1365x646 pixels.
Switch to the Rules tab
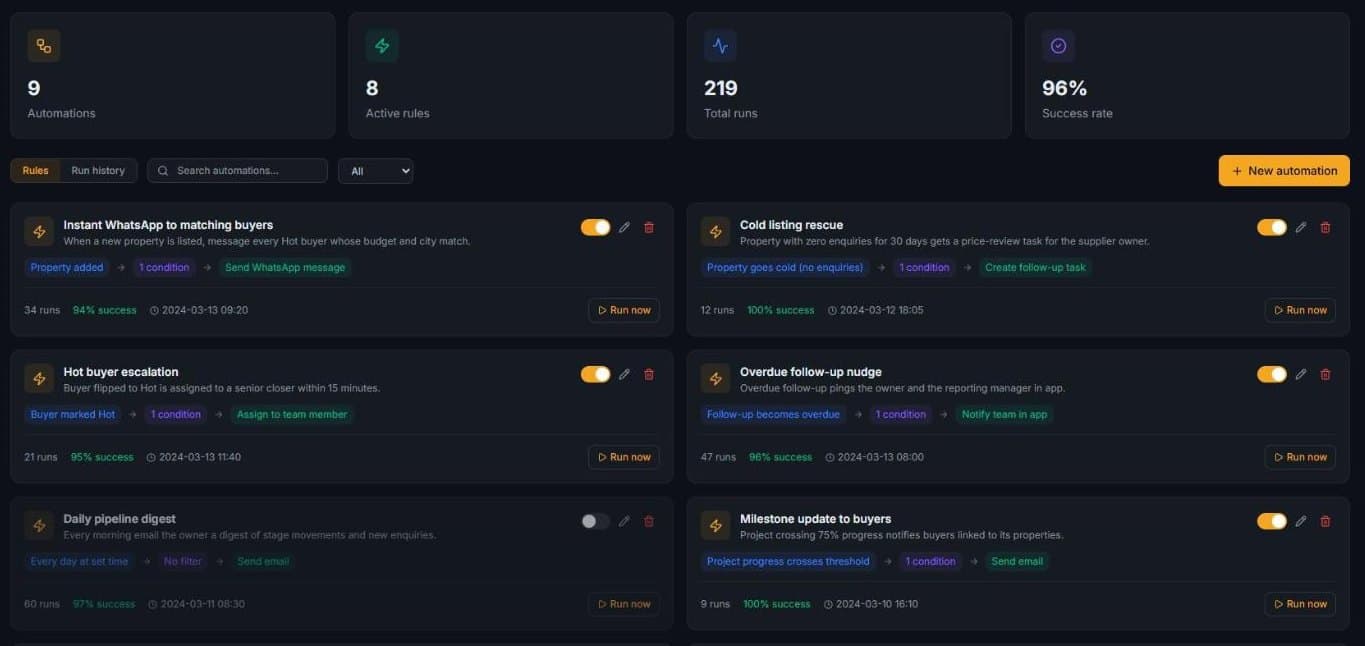[x=36, y=171]
